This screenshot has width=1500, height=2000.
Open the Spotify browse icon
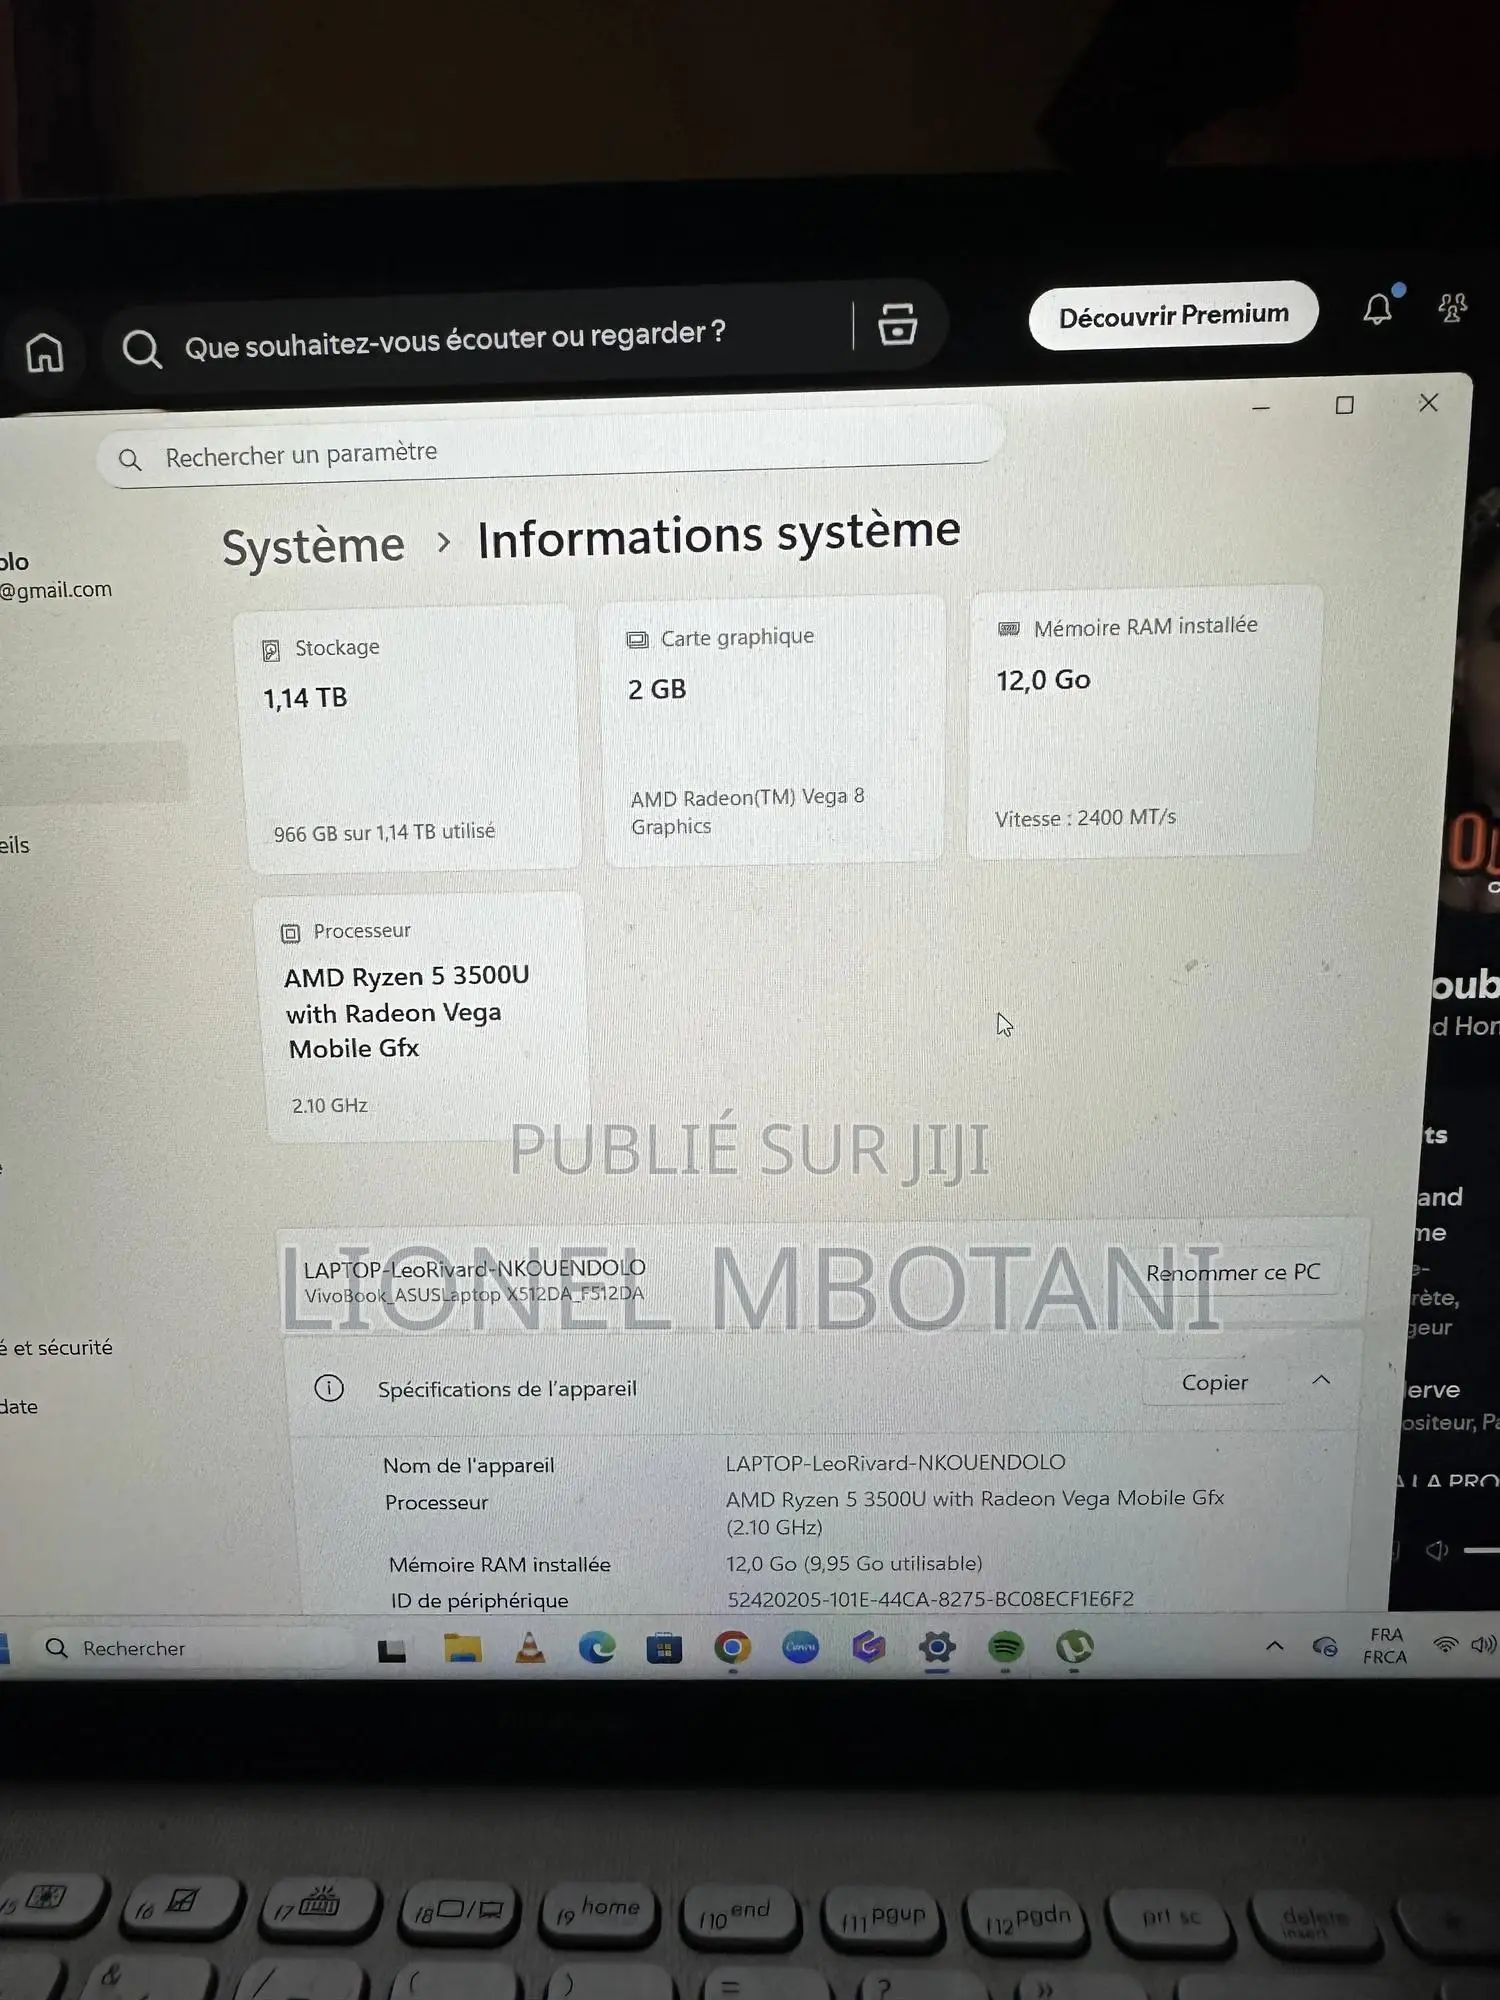pyautogui.click(x=897, y=325)
